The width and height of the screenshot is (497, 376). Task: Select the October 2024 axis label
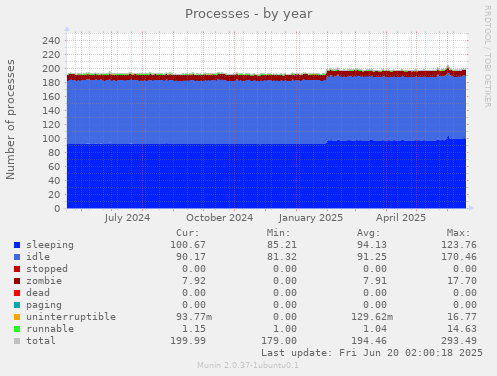click(219, 218)
